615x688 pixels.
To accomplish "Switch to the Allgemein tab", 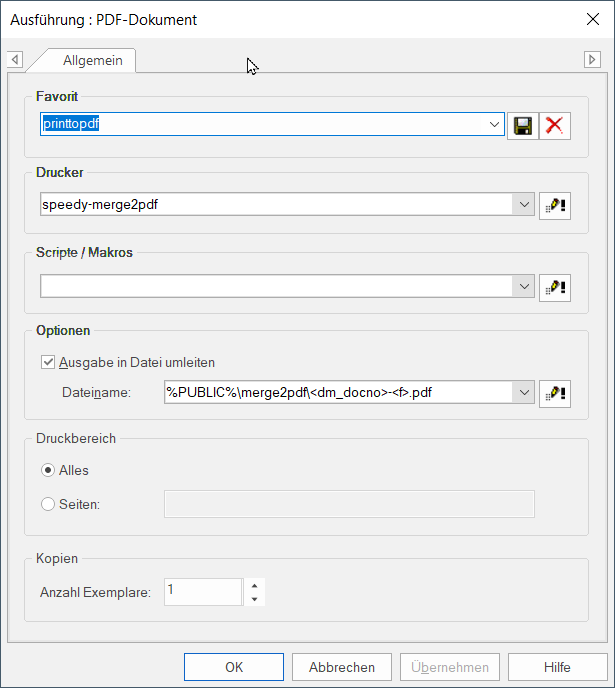I will click(x=92, y=60).
